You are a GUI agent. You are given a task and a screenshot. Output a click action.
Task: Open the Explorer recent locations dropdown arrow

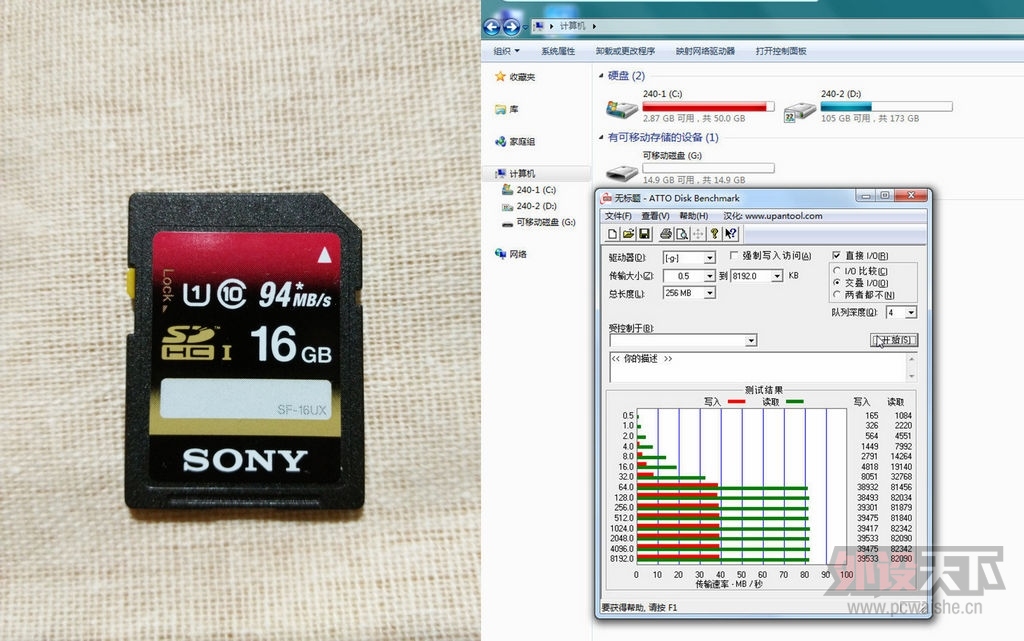(525, 27)
